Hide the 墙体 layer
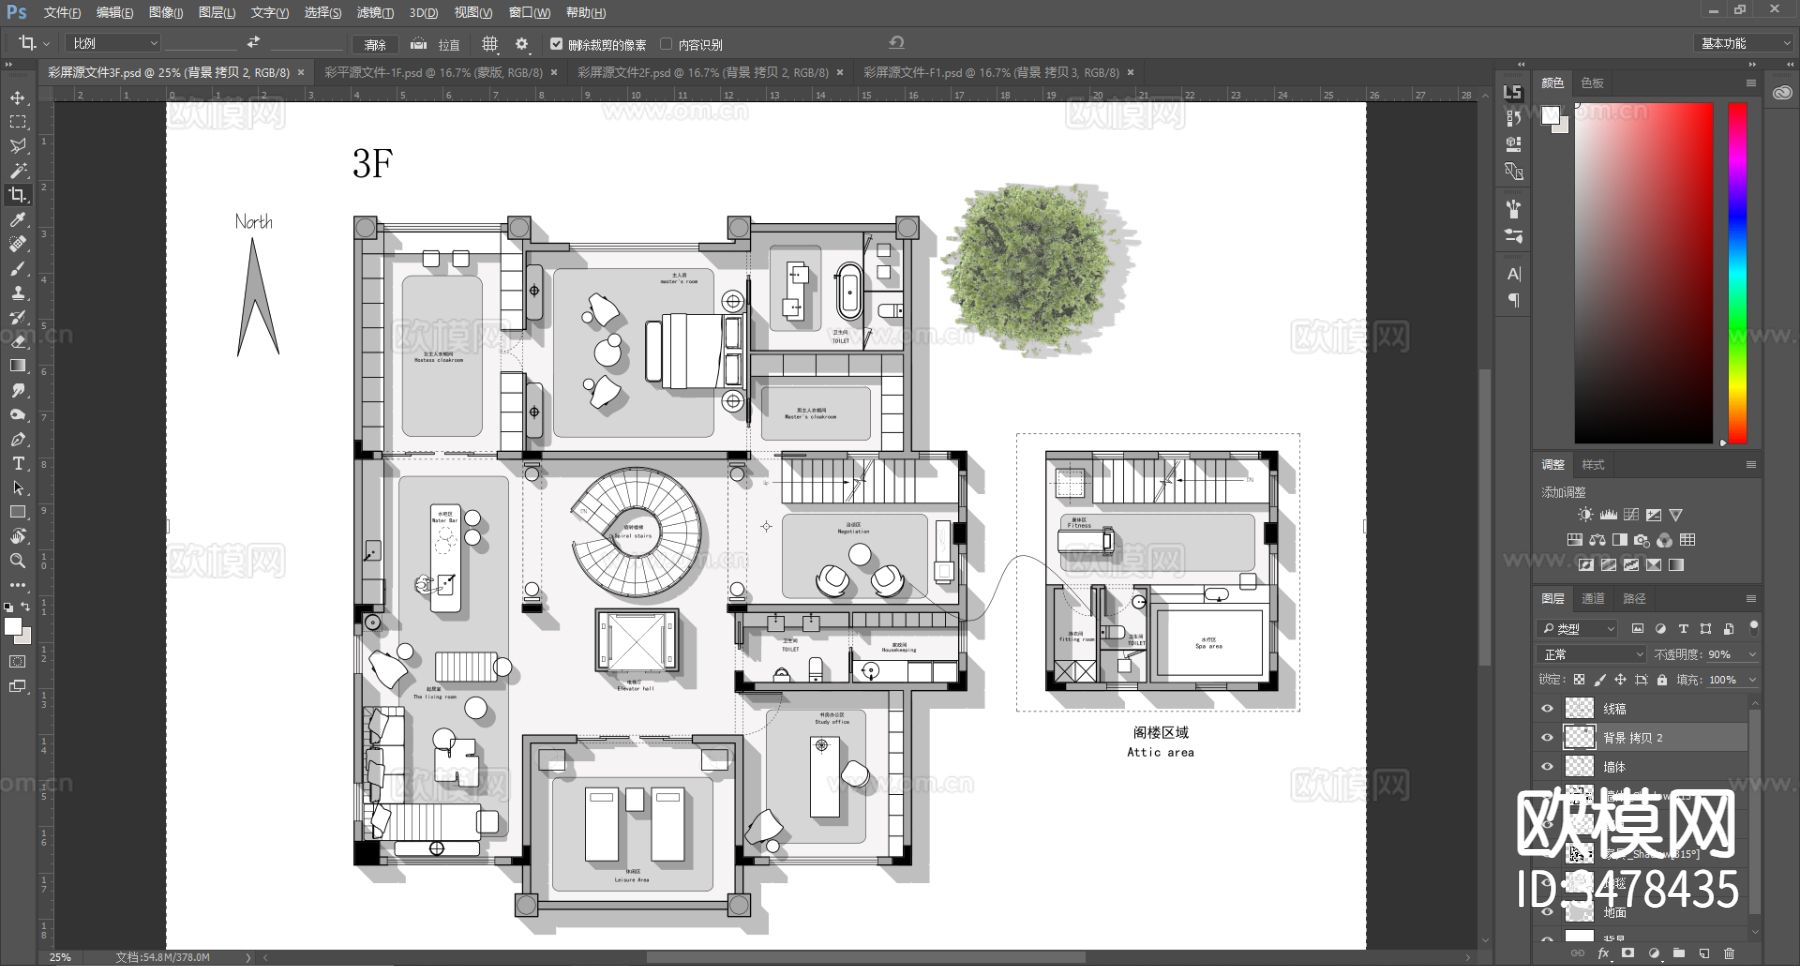Image resolution: width=1800 pixels, height=966 pixels. [x=1547, y=767]
